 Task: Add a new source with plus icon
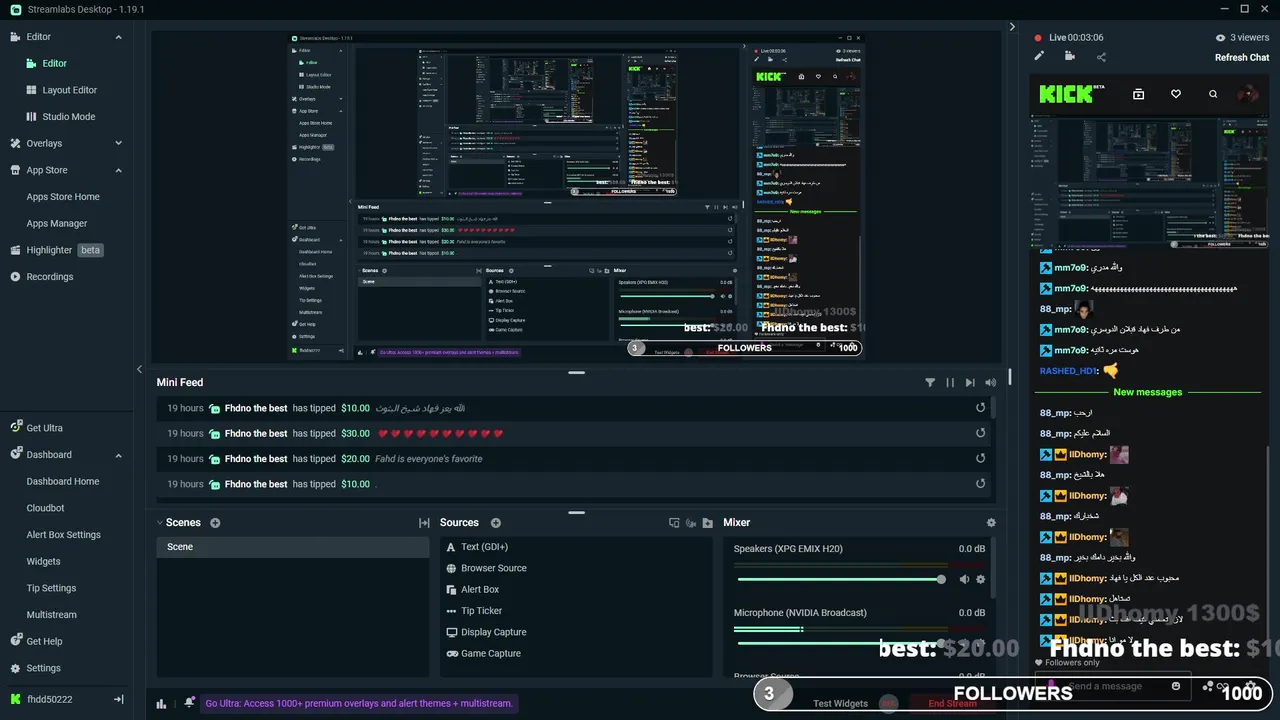[496, 523]
